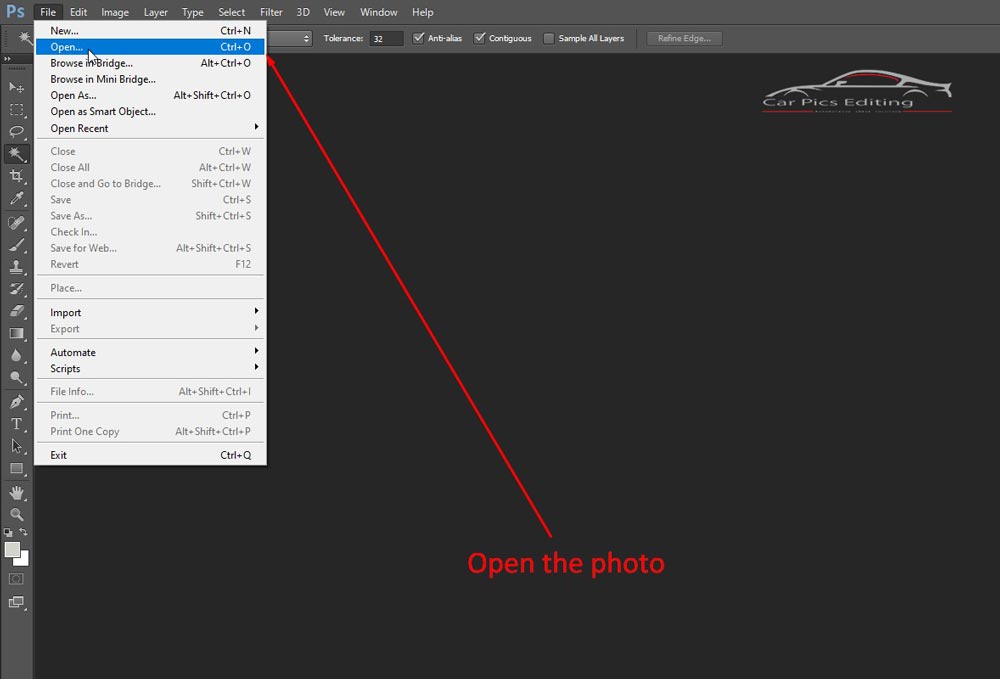Open the sample size dropdown arrows

tap(306, 38)
